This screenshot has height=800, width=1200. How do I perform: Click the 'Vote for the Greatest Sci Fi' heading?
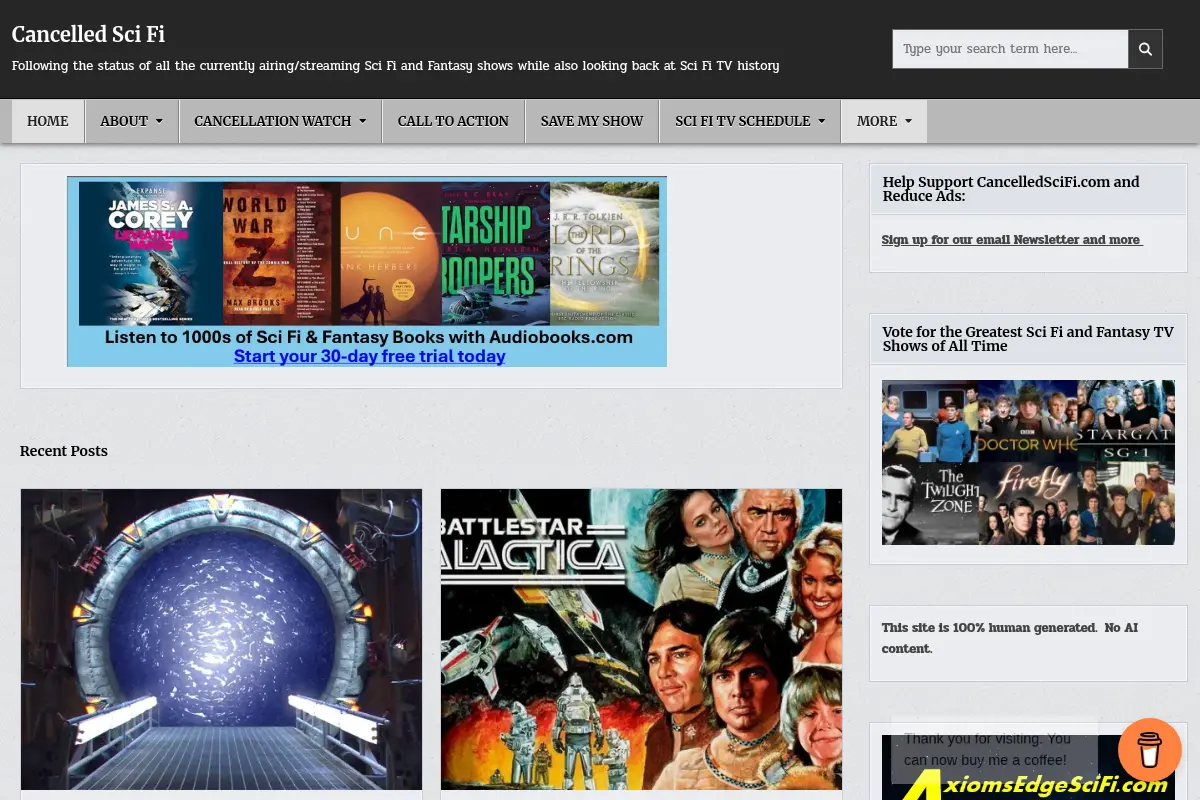tap(1028, 339)
